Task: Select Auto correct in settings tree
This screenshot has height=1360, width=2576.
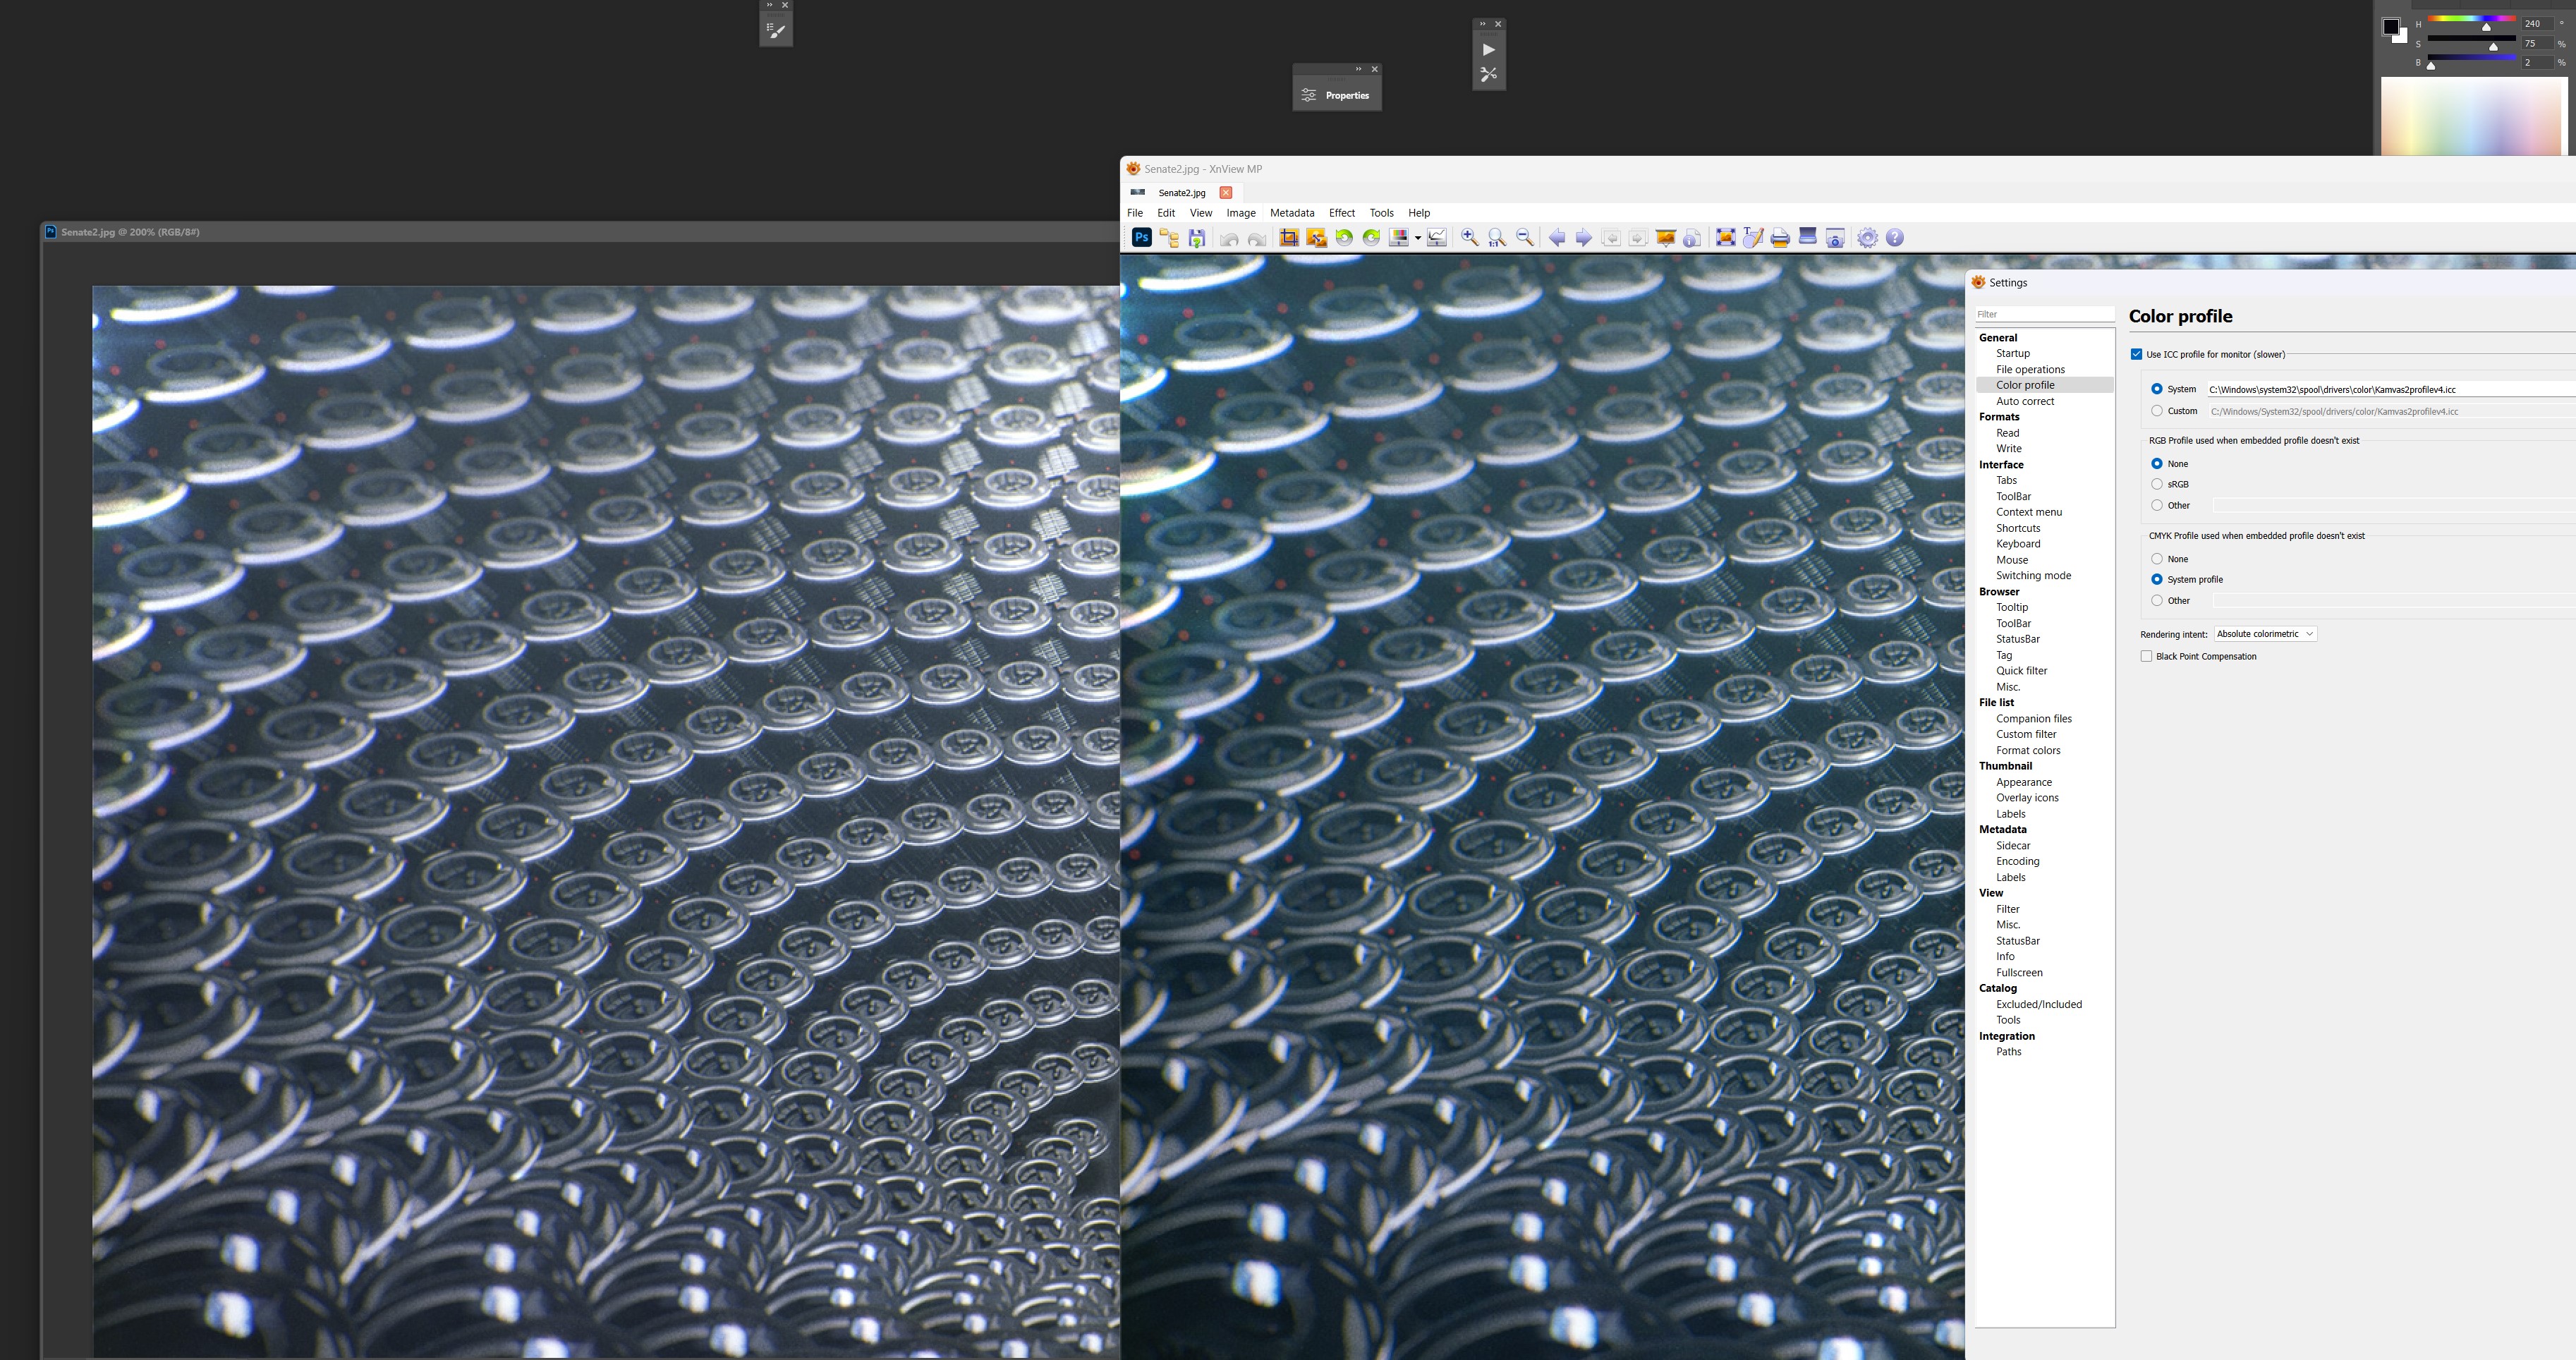Action: (x=2024, y=401)
